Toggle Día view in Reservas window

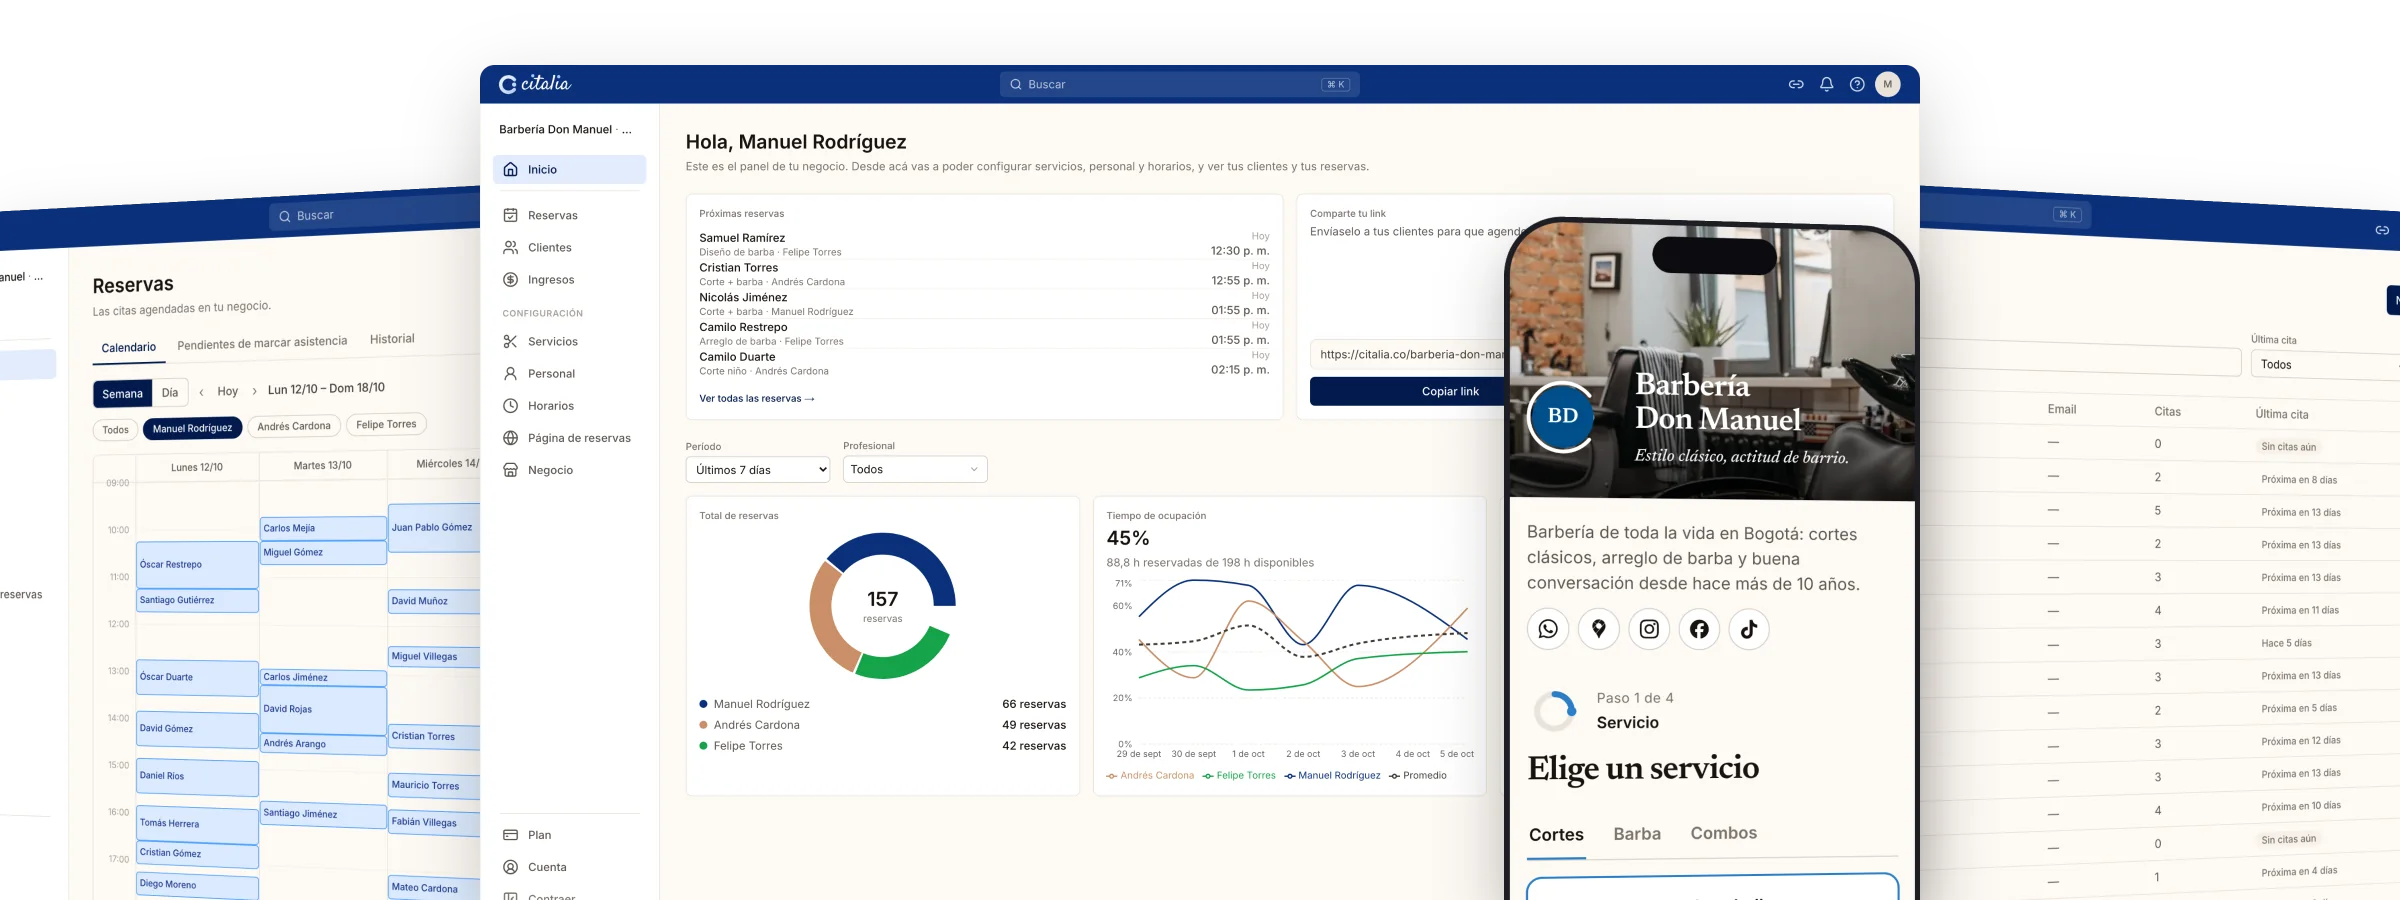coord(170,393)
